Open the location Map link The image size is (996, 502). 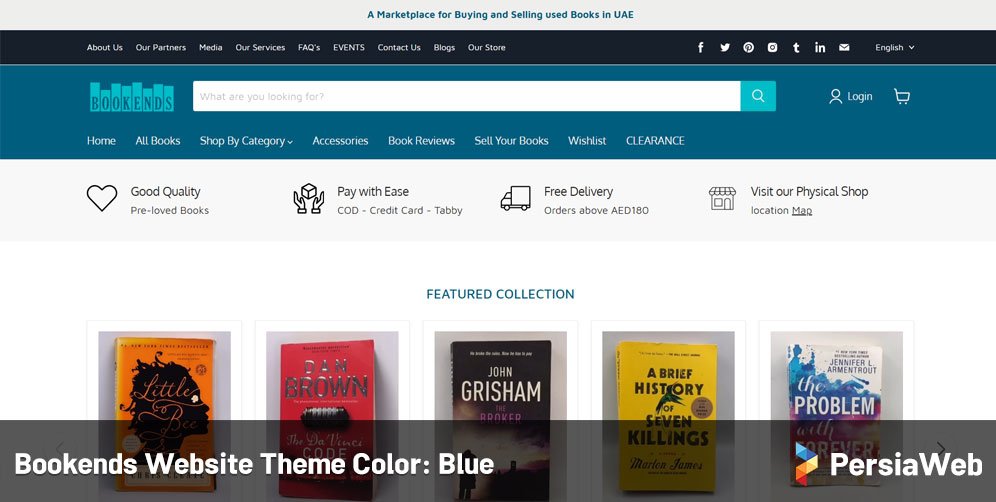[x=802, y=210]
